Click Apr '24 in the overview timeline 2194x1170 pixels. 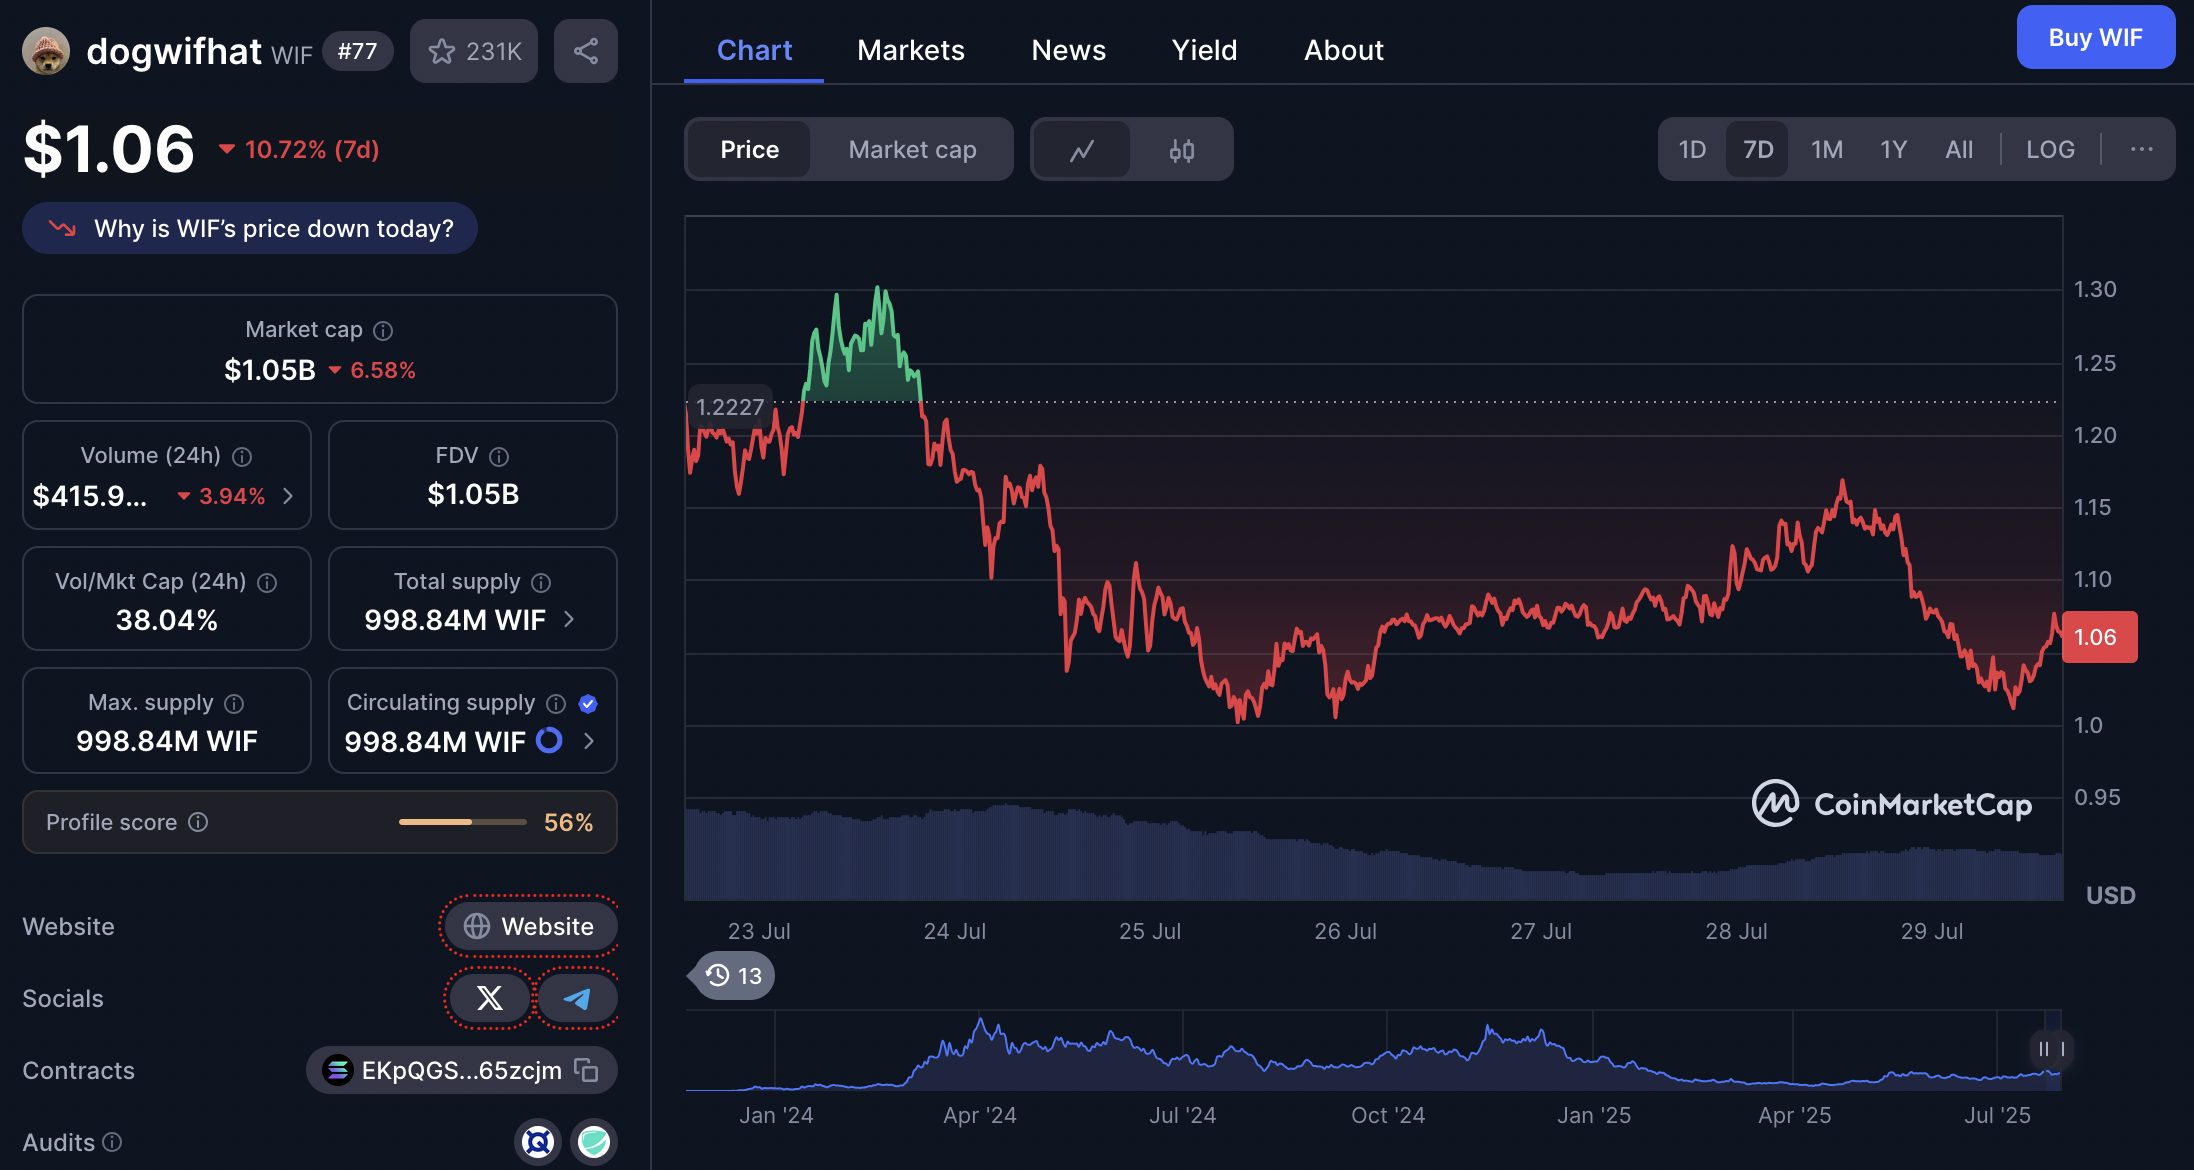click(x=979, y=1115)
